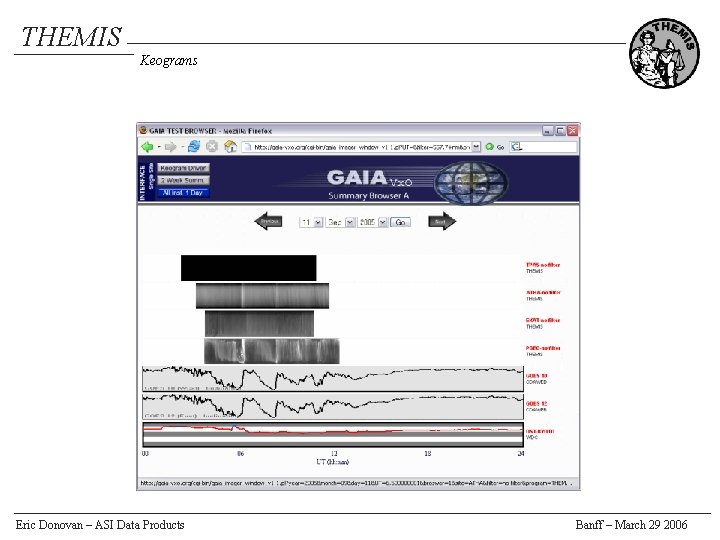
Task: Open the ATHA keogram strip
Action: (x=262, y=296)
